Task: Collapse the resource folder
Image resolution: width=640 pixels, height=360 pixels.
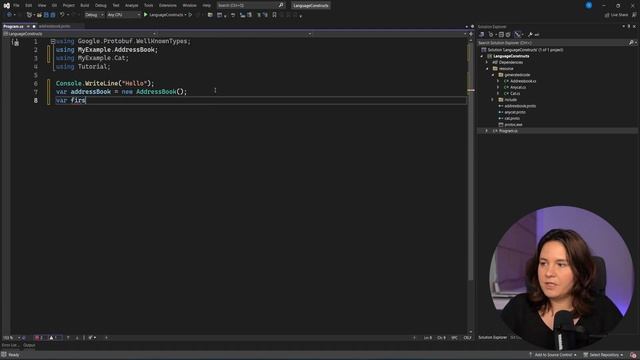Action: 487,69
